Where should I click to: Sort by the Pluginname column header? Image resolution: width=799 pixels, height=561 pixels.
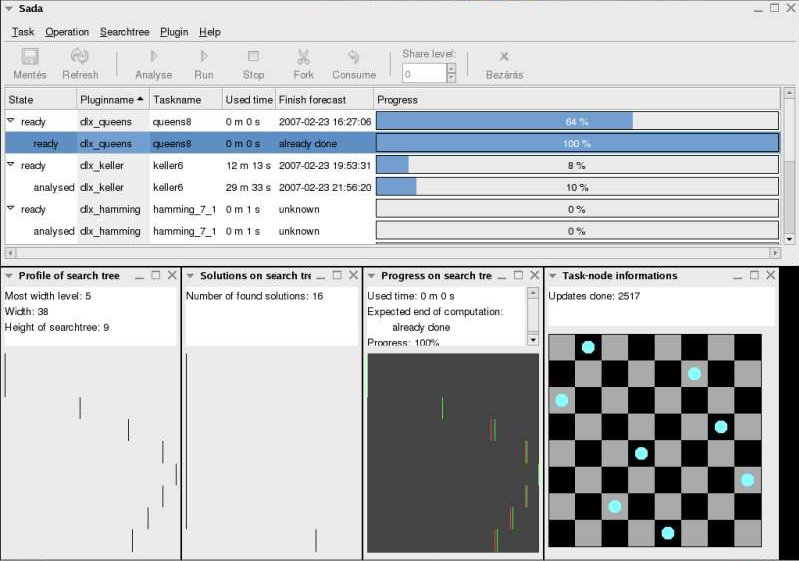(x=112, y=100)
